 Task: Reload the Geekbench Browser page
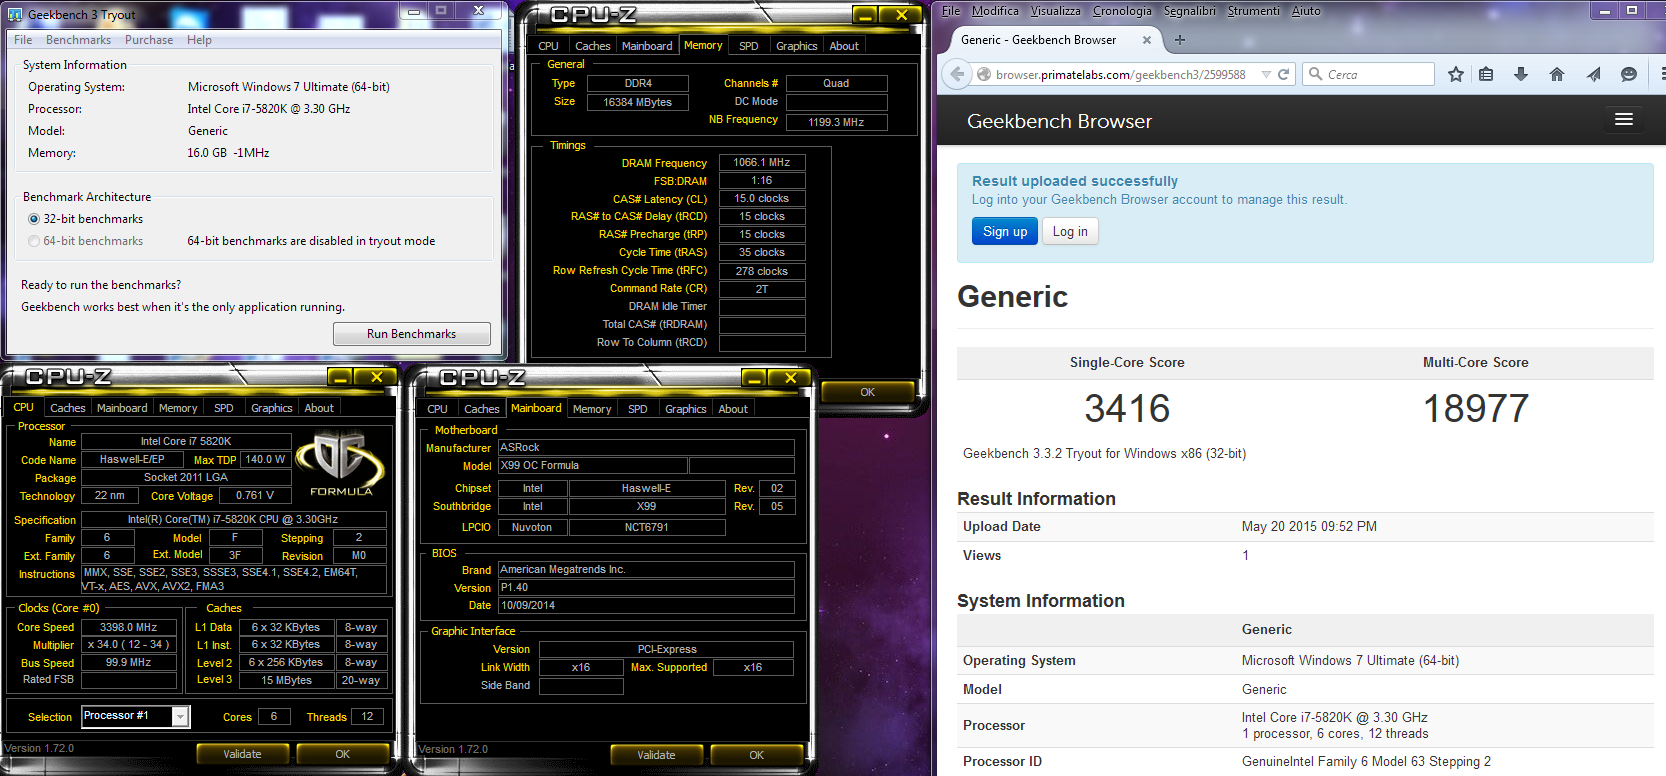click(x=1283, y=75)
